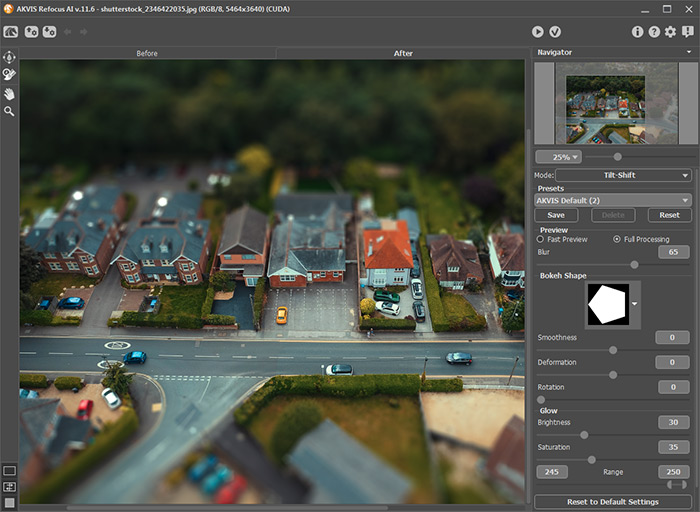
Task: Open the program info icon
Action: click(638, 32)
